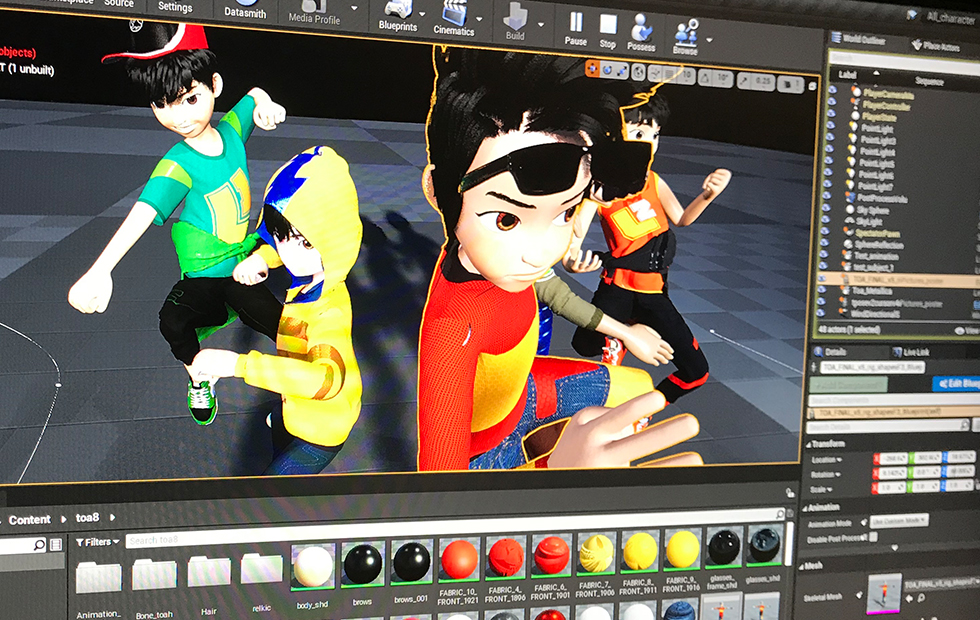Open grid snap value 10 dropdown
The image size is (980, 620).
point(686,76)
